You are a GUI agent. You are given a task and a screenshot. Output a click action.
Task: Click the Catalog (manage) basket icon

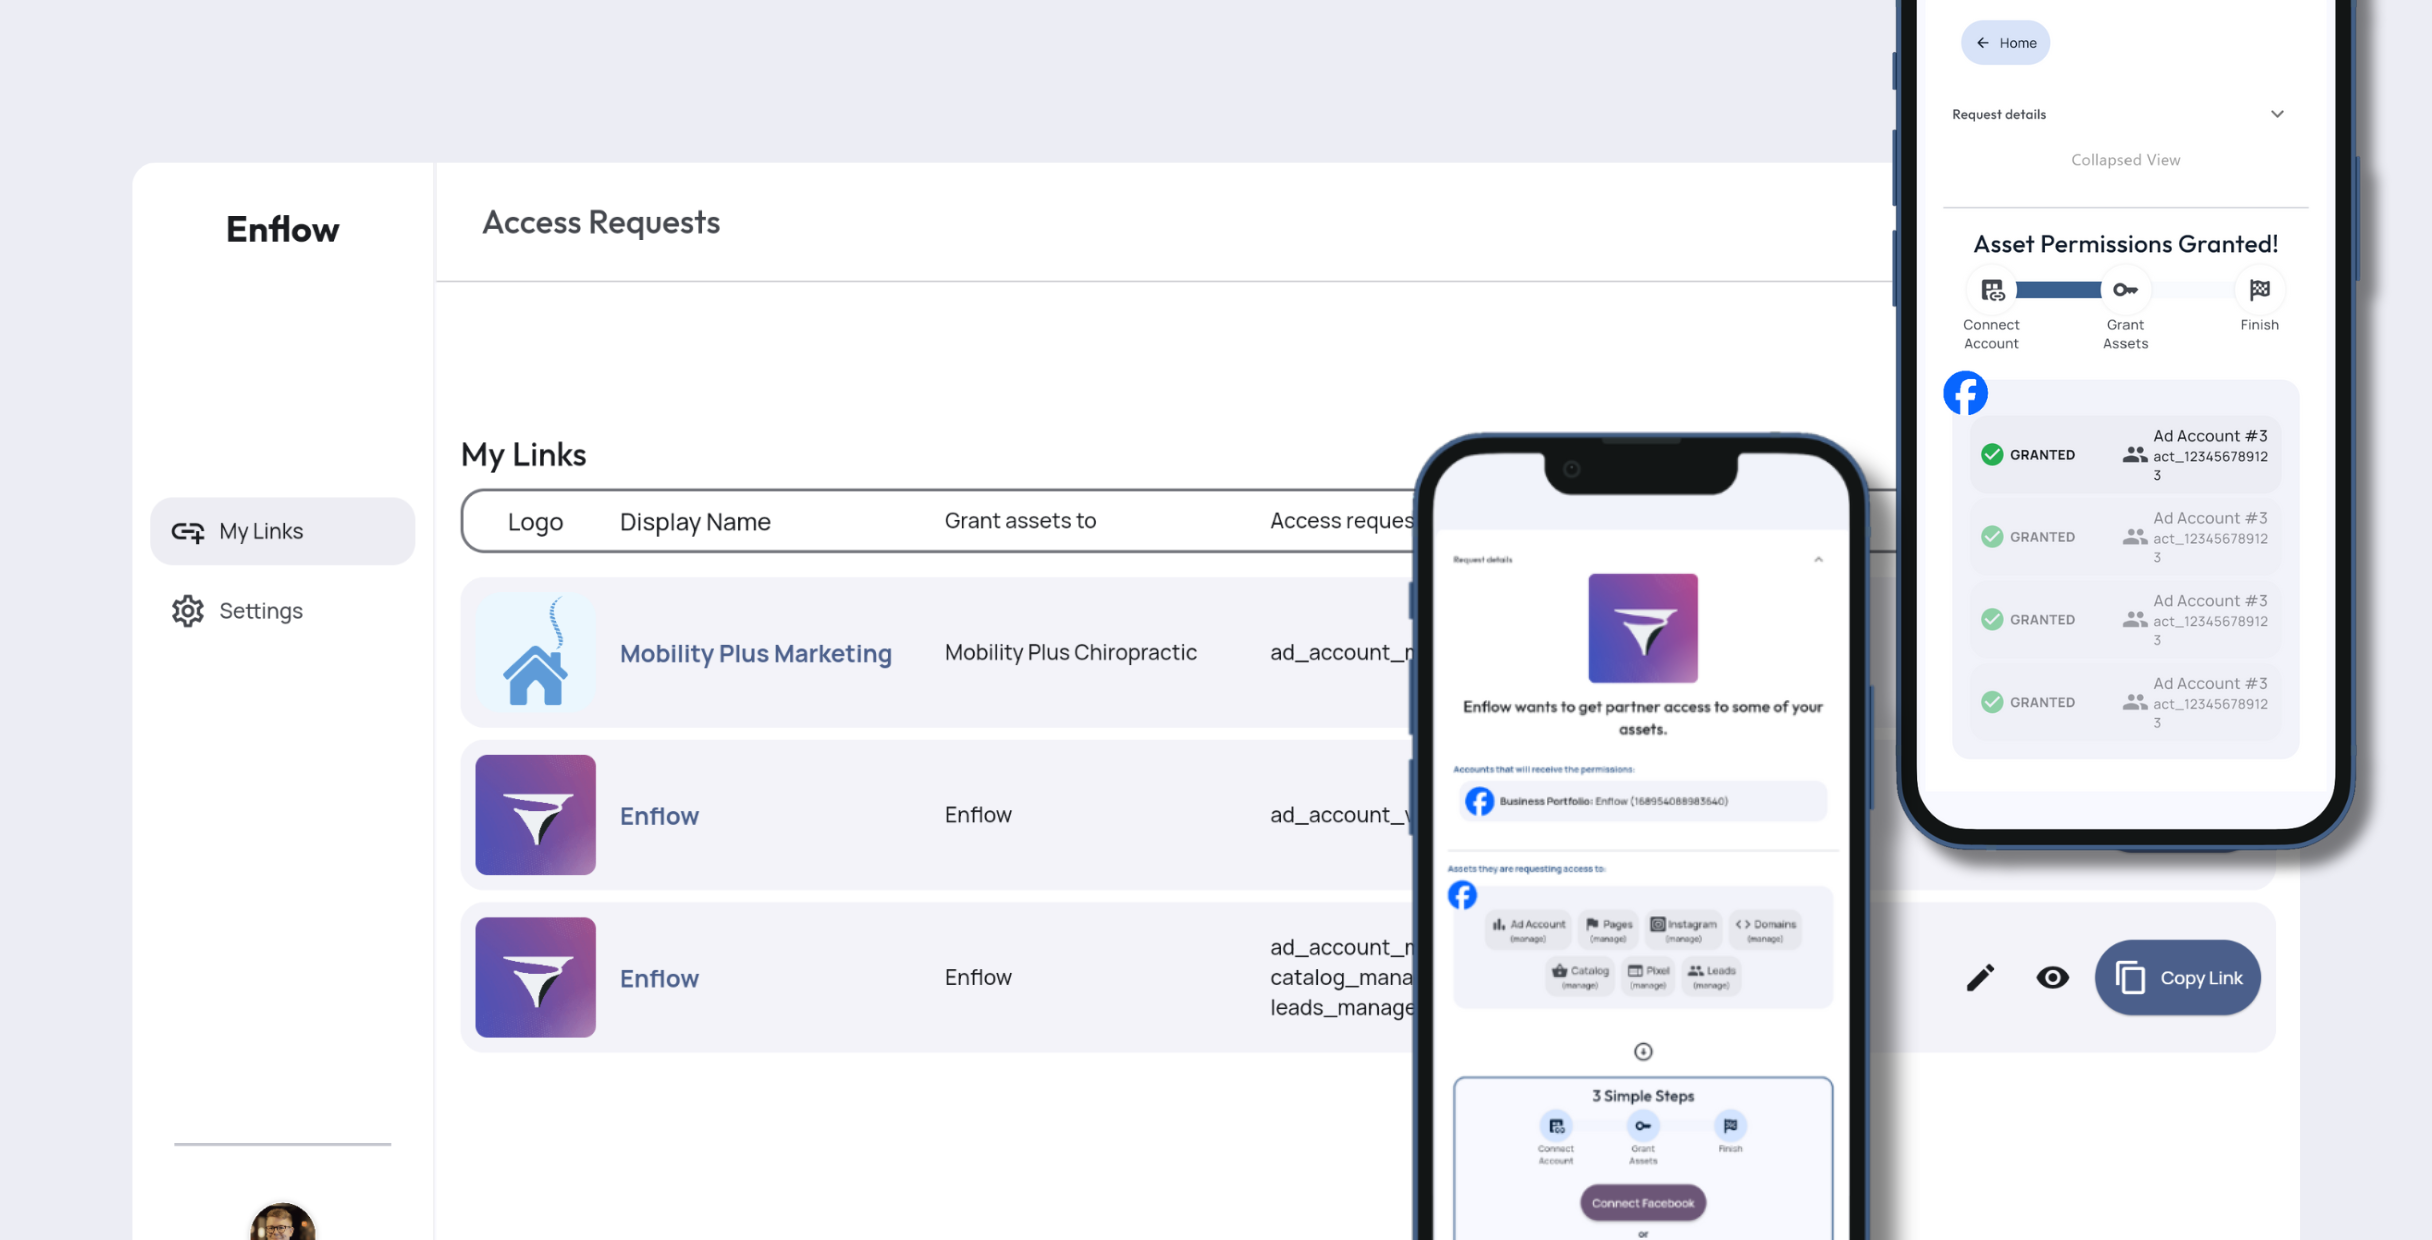[1559, 971]
